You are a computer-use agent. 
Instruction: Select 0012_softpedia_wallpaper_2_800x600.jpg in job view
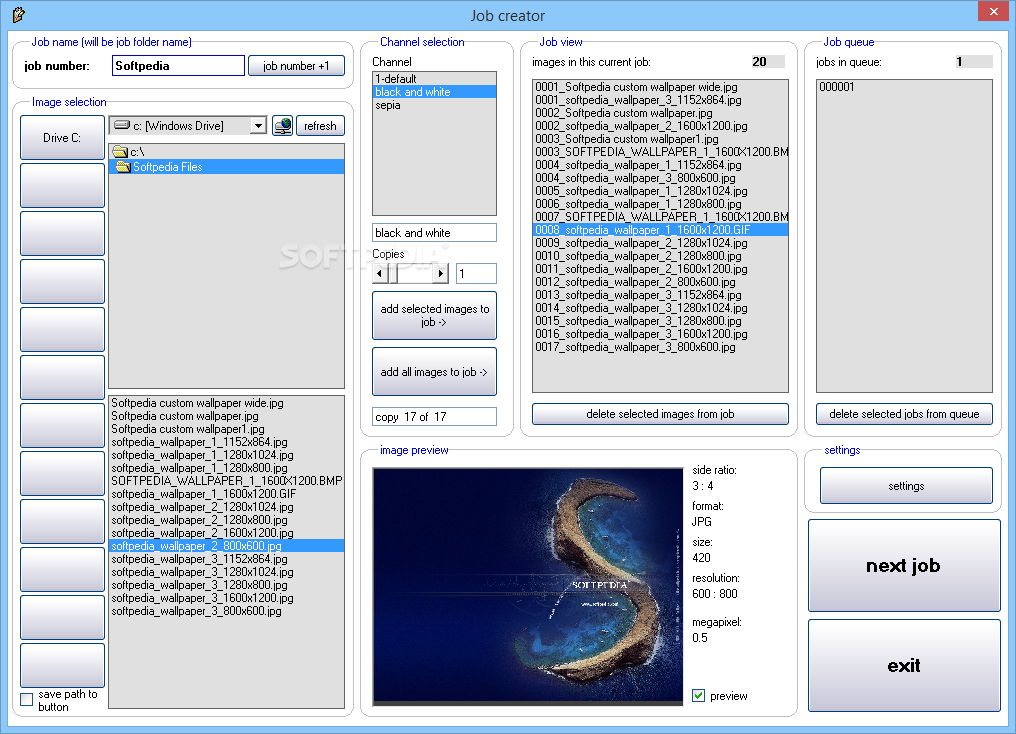(x=660, y=282)
